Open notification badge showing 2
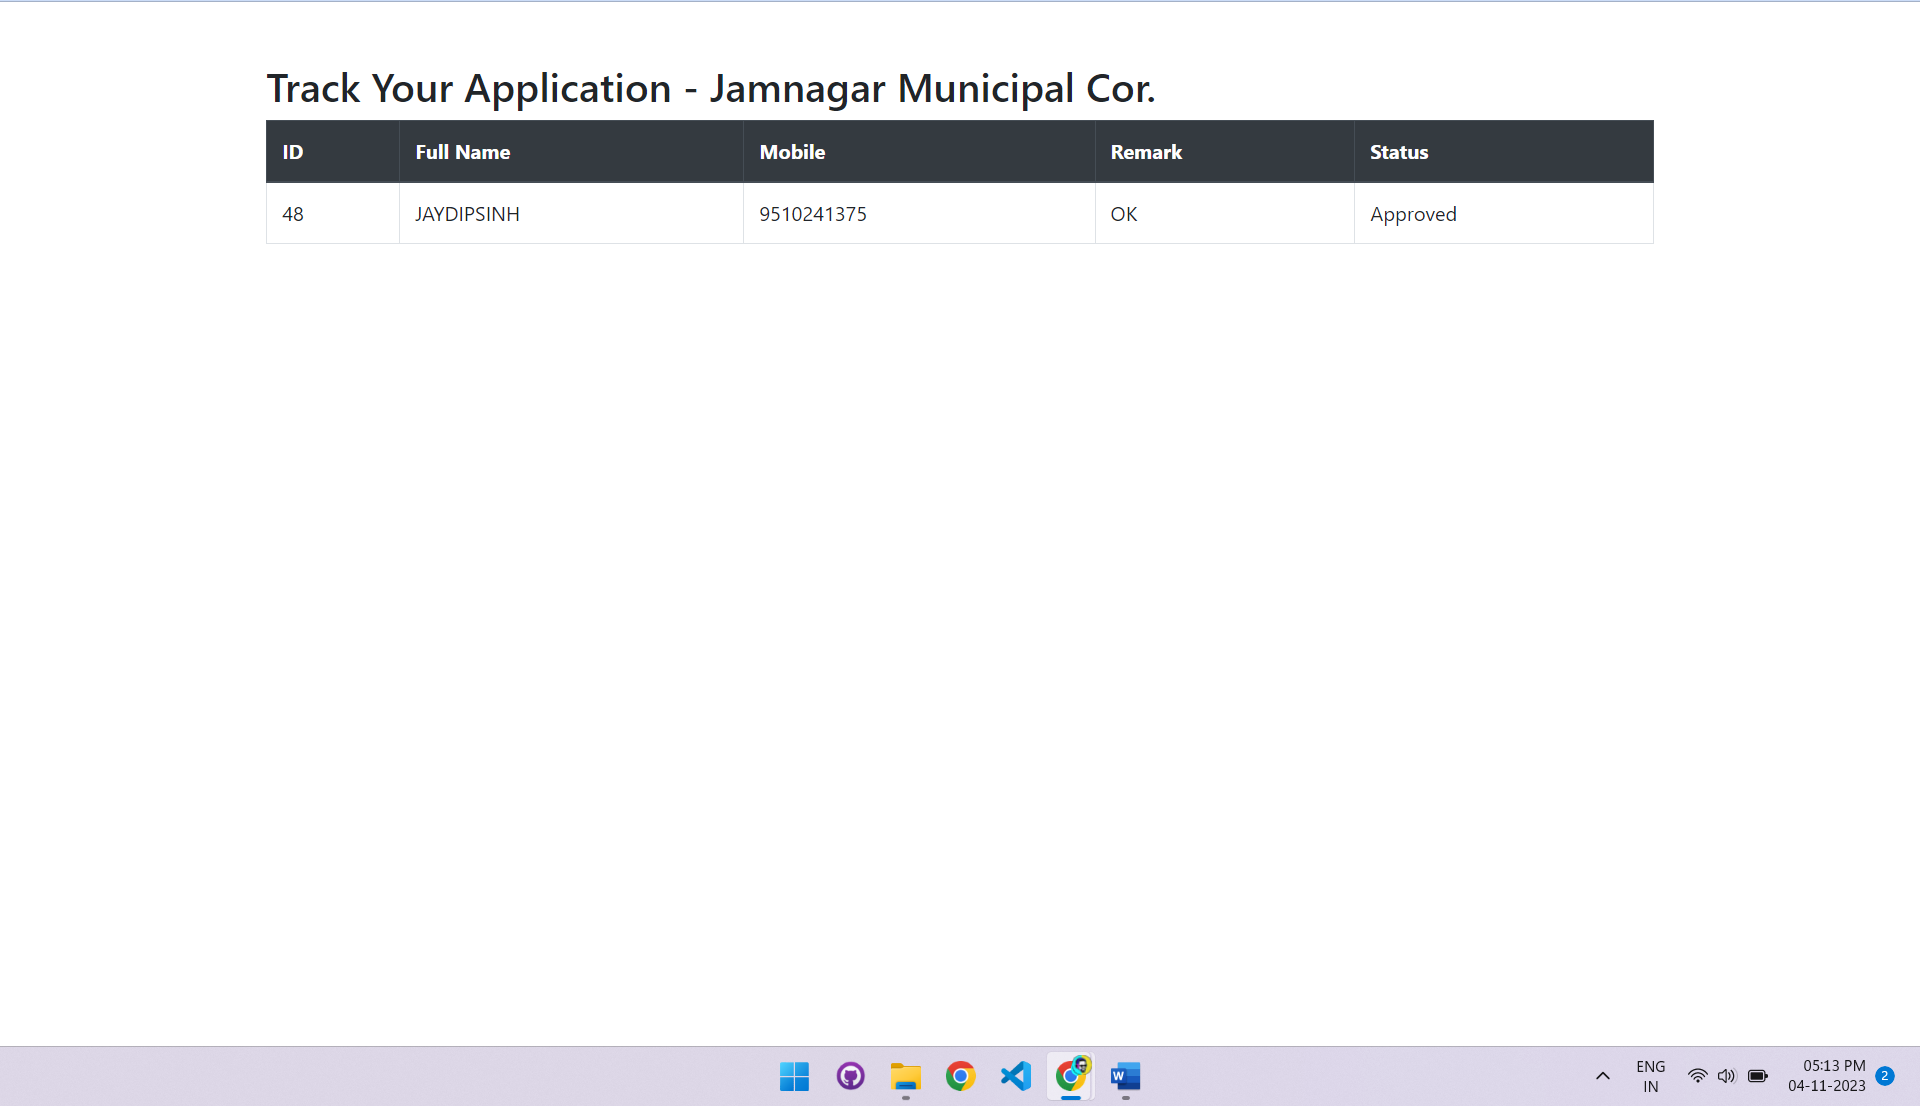The image size is (1920, 1106). (1885, 1076)
